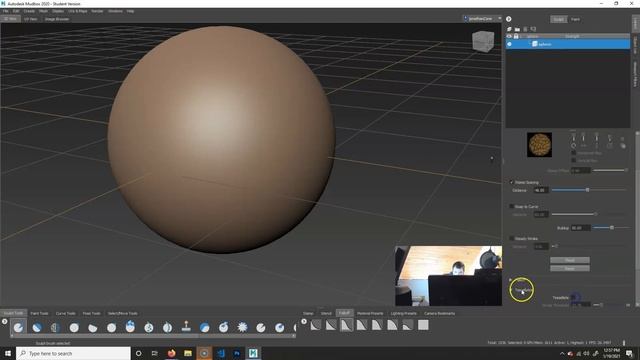Choose the second falloff curve preset

pos(331,325)
